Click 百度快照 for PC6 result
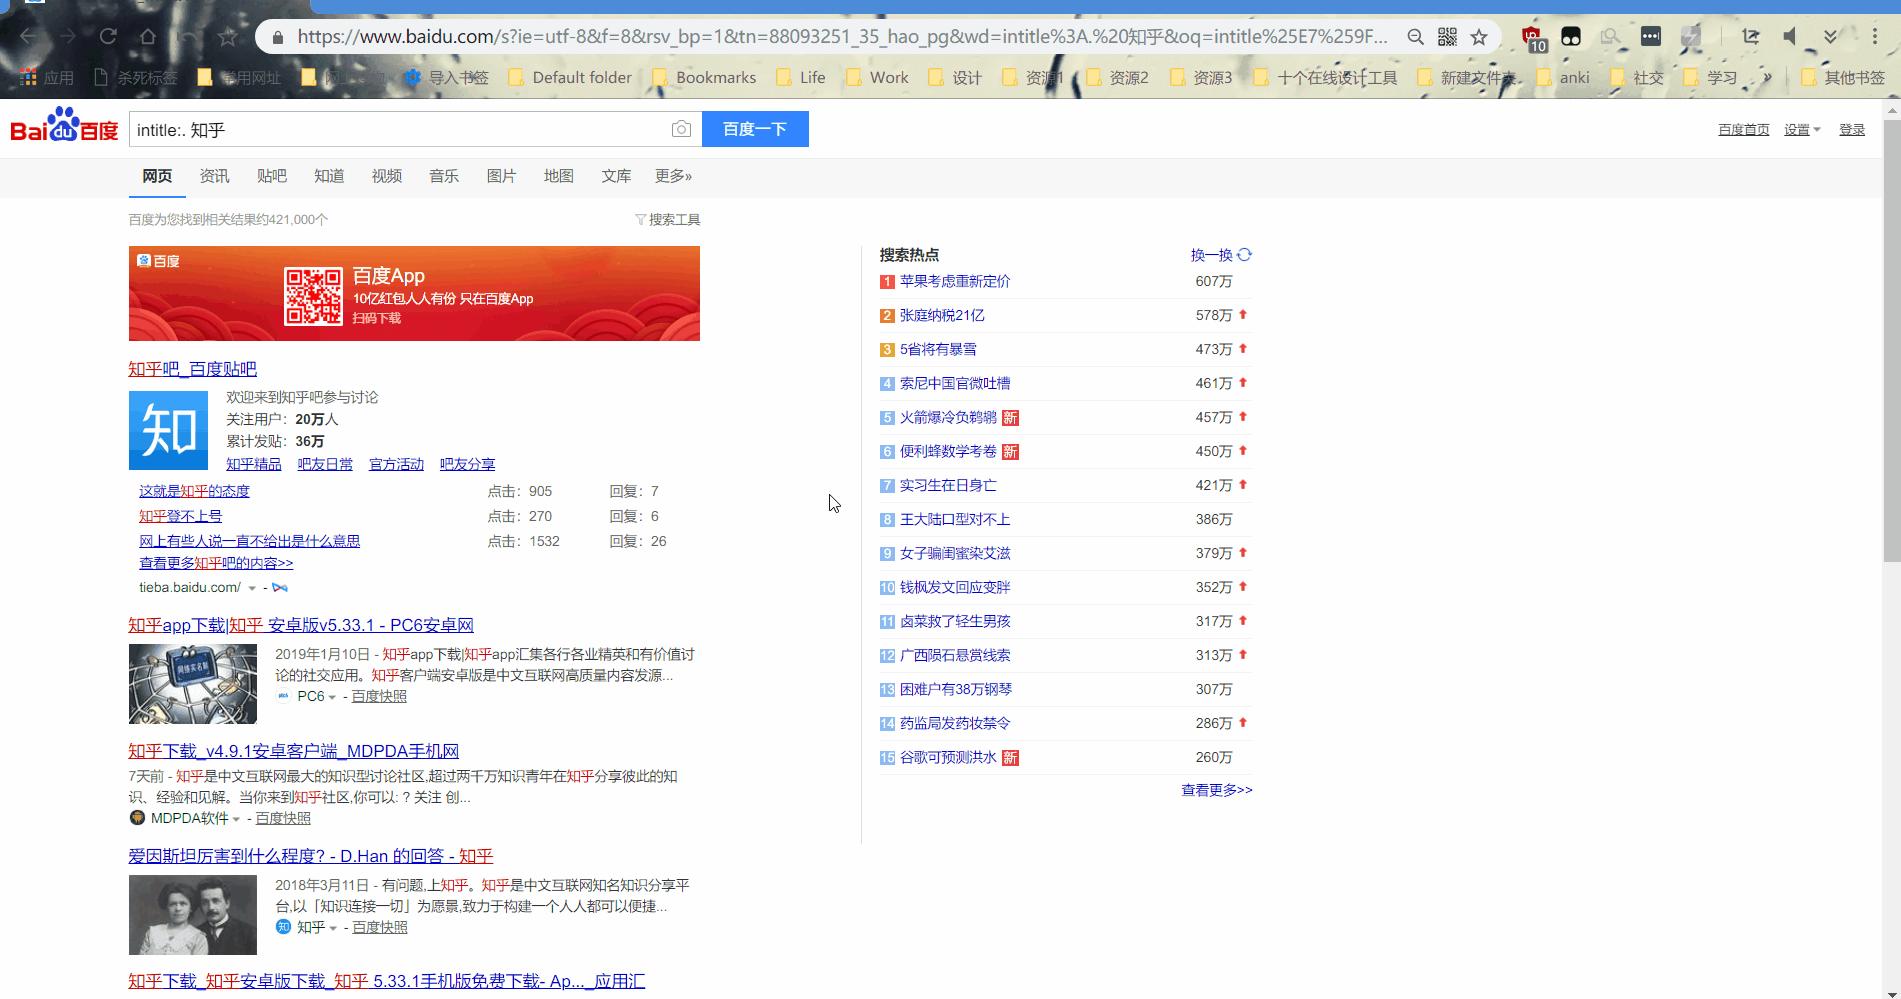Screen dimensions: 1901x999 pyautogui.click(x=379, y=697)
